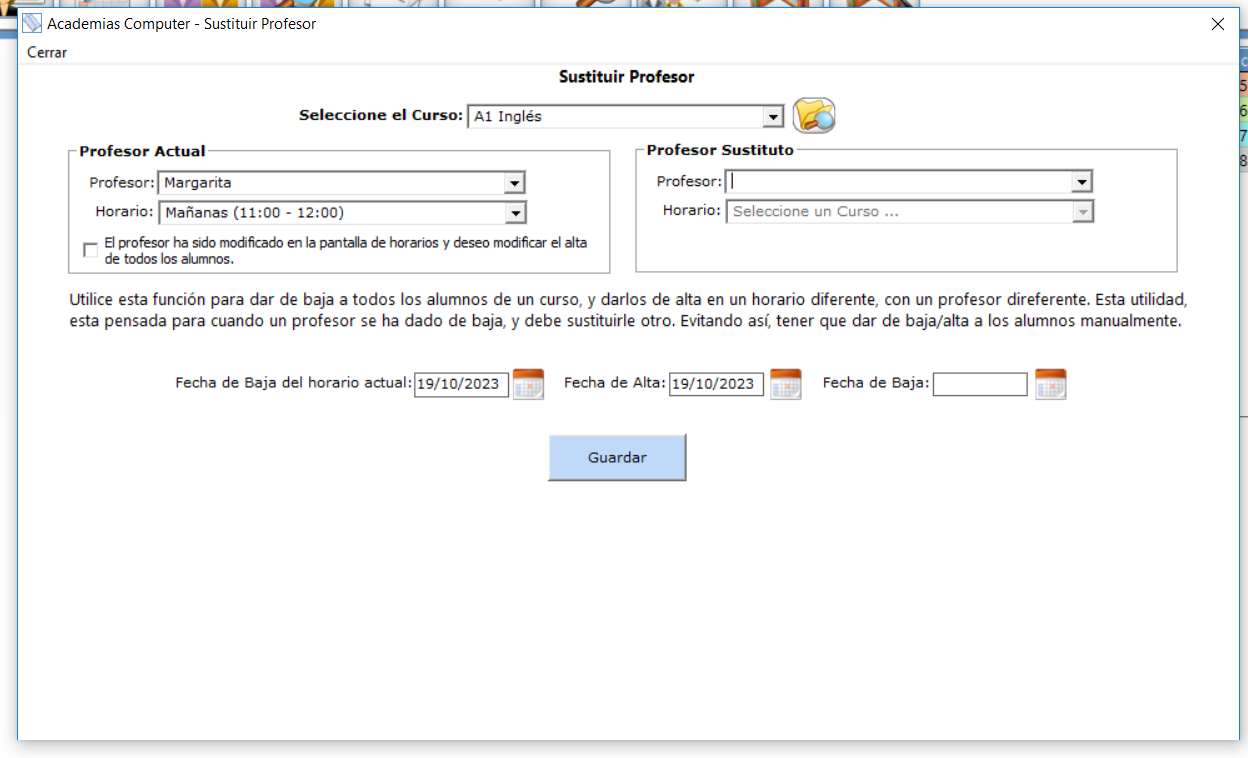Open calendar for Fecha de Baja del horario actual
Image resolution: width=1248 pixels, height=758 pixels.
[528, 384]
